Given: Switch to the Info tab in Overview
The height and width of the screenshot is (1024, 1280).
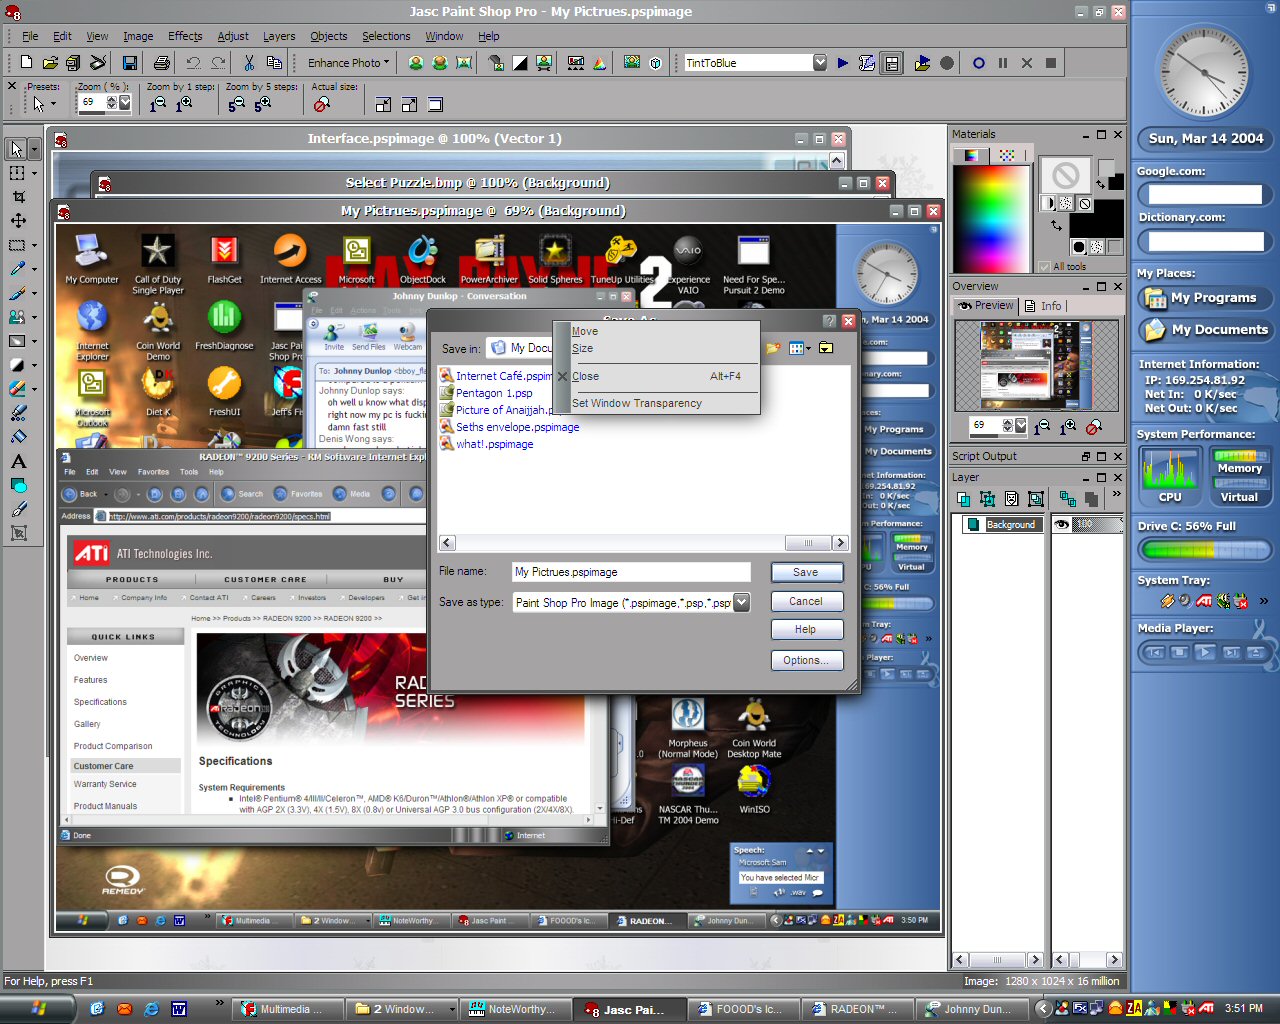Looking at the screenshot, I should 1045,306.
